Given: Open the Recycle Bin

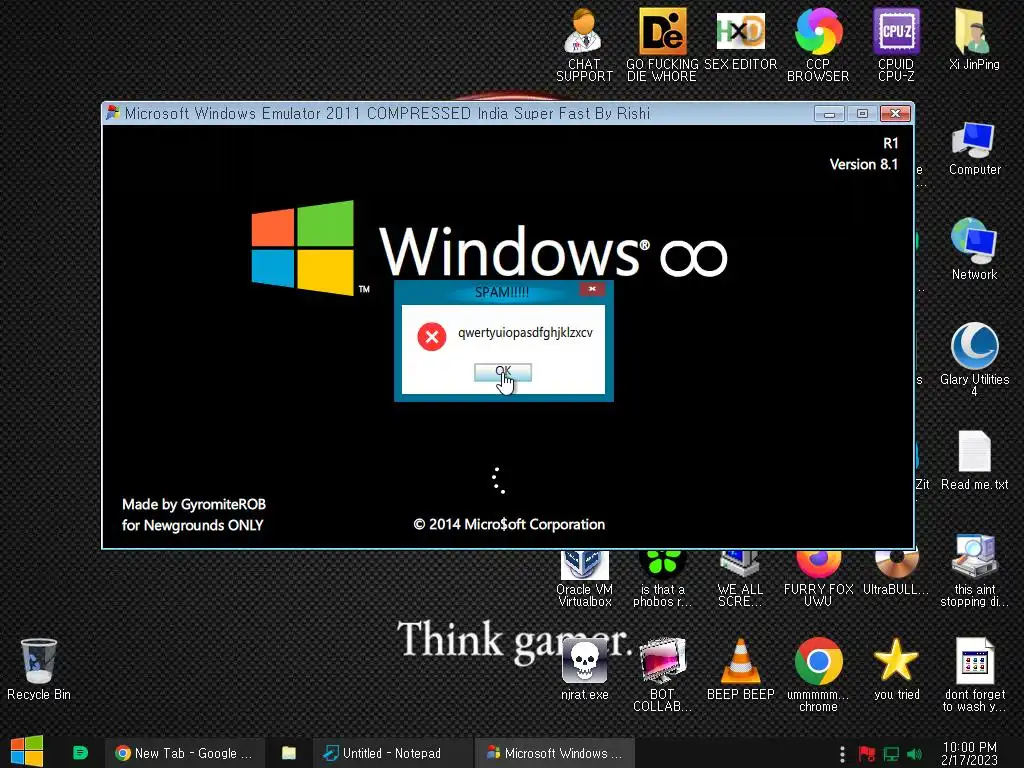Looking at the screenshot, I should [x=39, y=670].
